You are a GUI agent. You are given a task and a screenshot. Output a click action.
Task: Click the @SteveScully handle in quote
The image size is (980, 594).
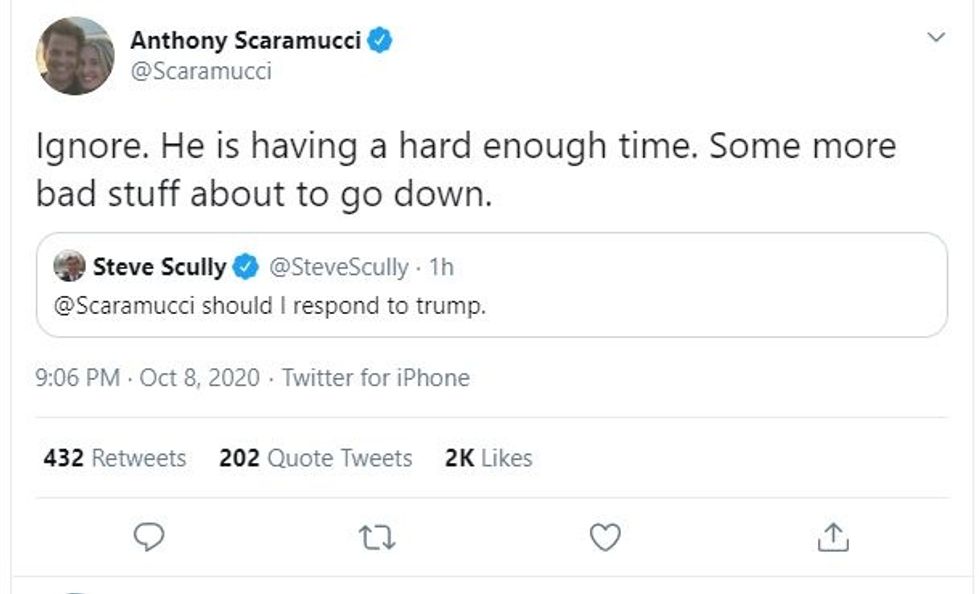click(x=339, y=267)
